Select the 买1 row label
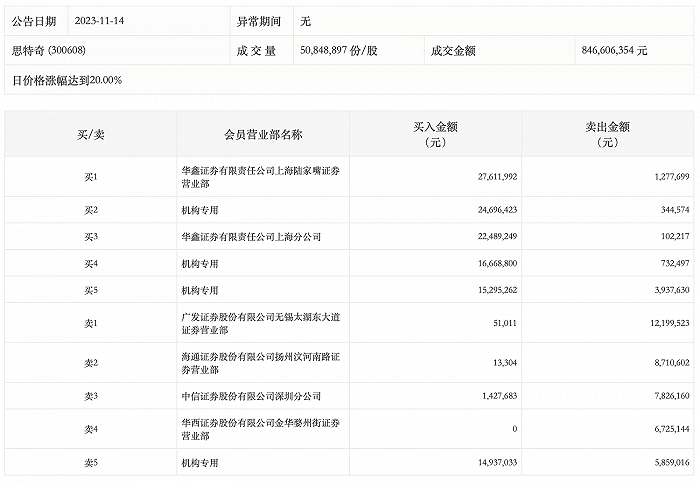The image size is (700, 484). click(x=91, y=177)
